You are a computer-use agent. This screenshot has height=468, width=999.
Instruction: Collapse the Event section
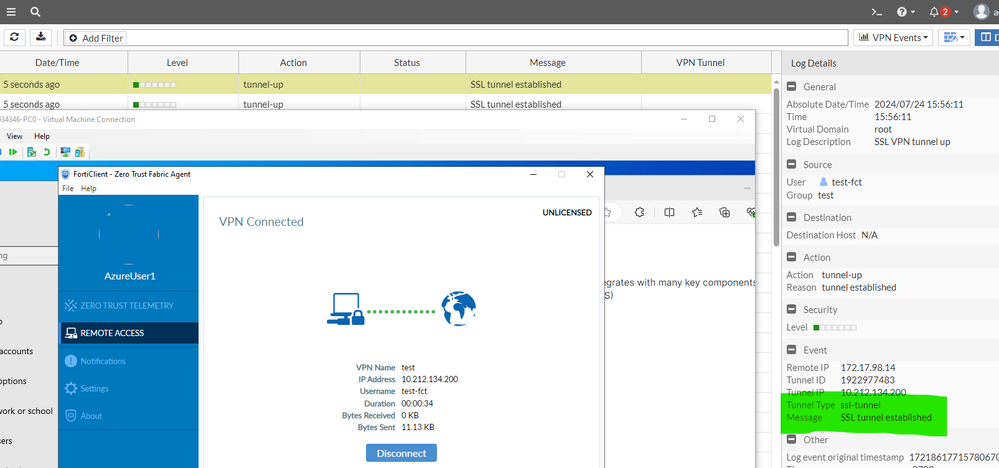pyautogui.click(x=791, y=350)
